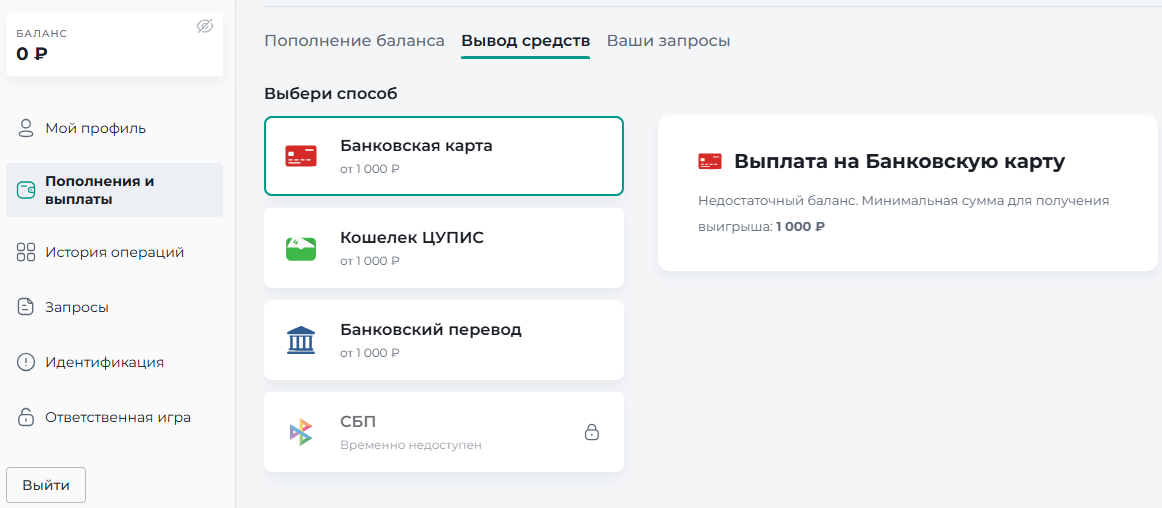Click the Мой профиль user icon
Image resolution: width=1162 pixels, height=508 pixels.
[x=26, y=128]
